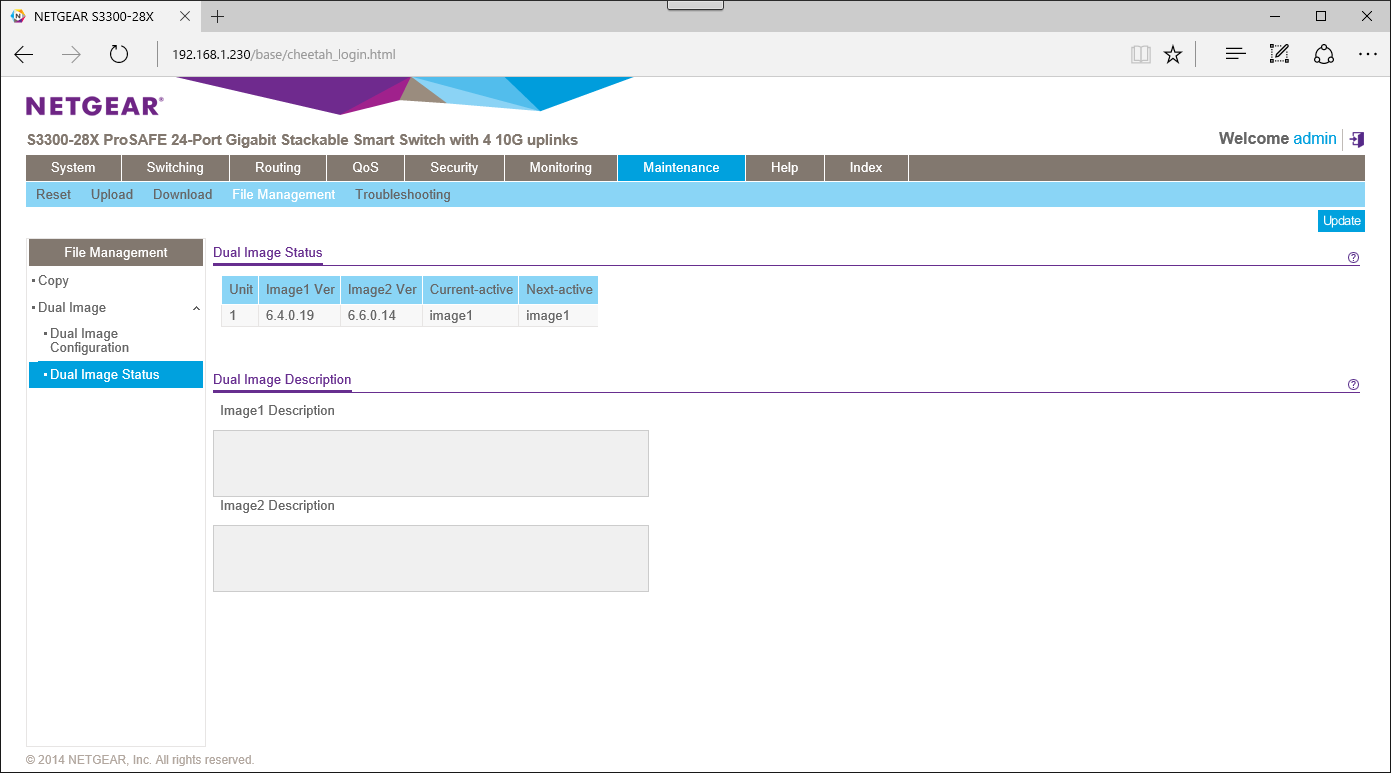Open the Make a Web Note icon

coord(1279,54)
